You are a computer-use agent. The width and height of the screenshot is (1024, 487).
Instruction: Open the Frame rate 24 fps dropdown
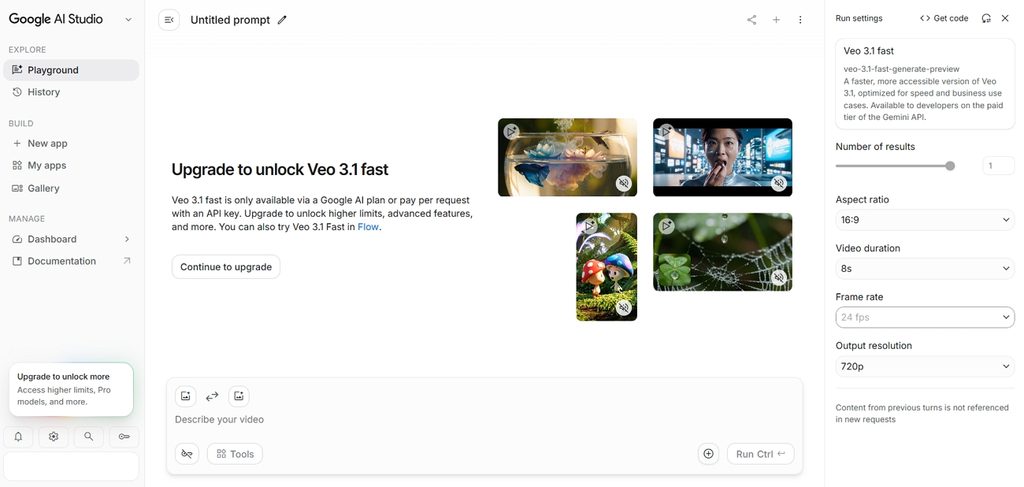(925, 317)
